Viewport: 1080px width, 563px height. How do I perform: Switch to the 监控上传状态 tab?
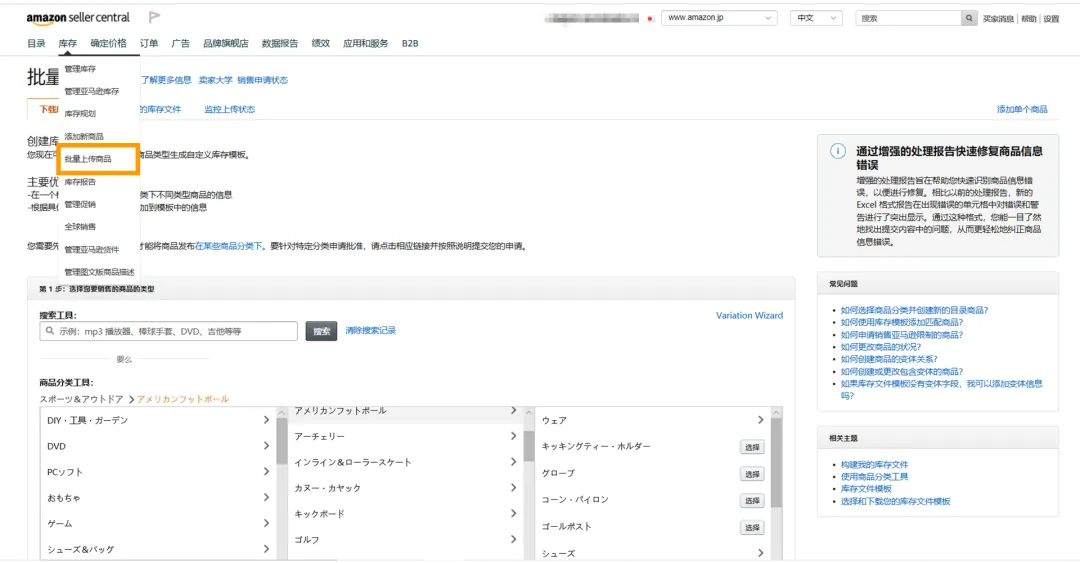[x=229, y=110]
